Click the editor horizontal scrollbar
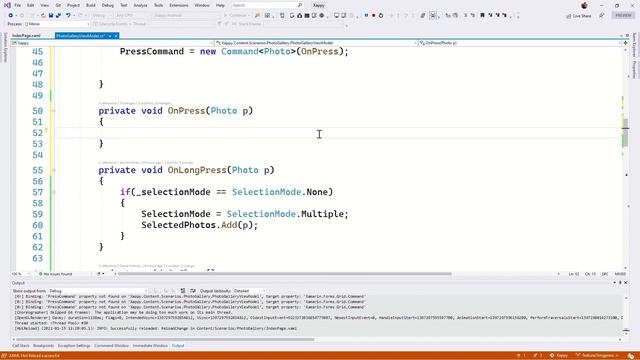Screen dimensions: 640x360 click(x=284, y=274)
